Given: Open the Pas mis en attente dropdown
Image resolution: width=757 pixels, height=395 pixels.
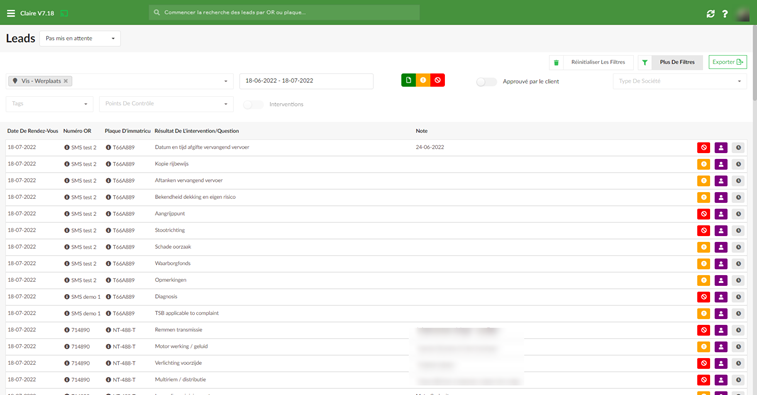Looking at the screenshot, I should click(x=80, y=39).
